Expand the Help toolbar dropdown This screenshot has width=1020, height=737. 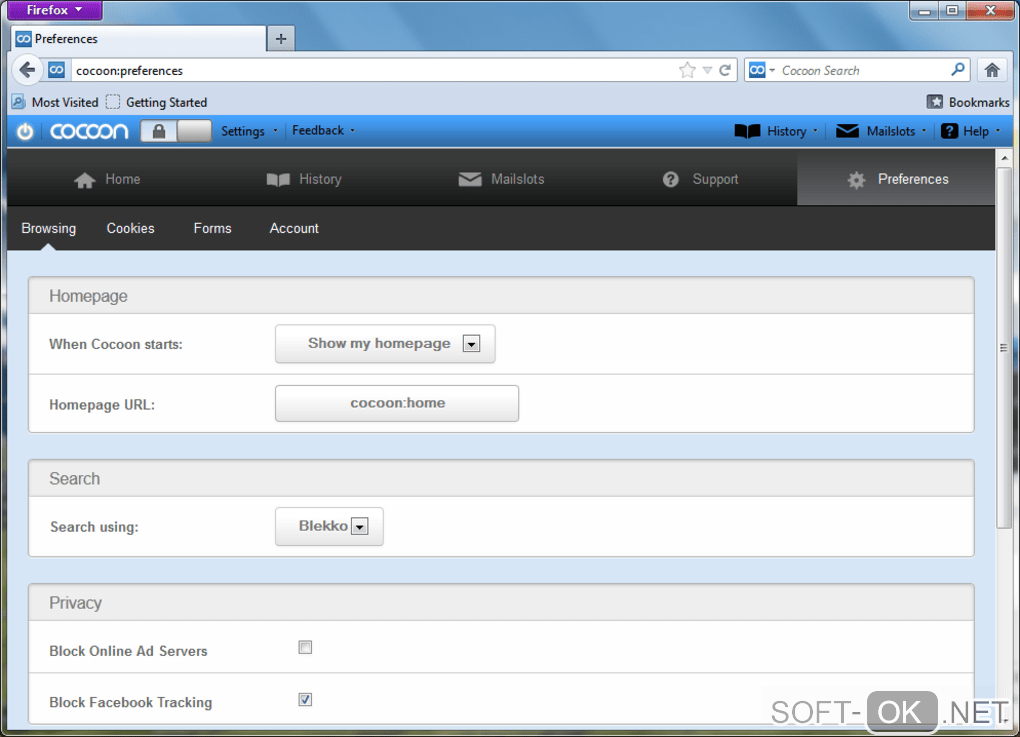coord(998,131)
